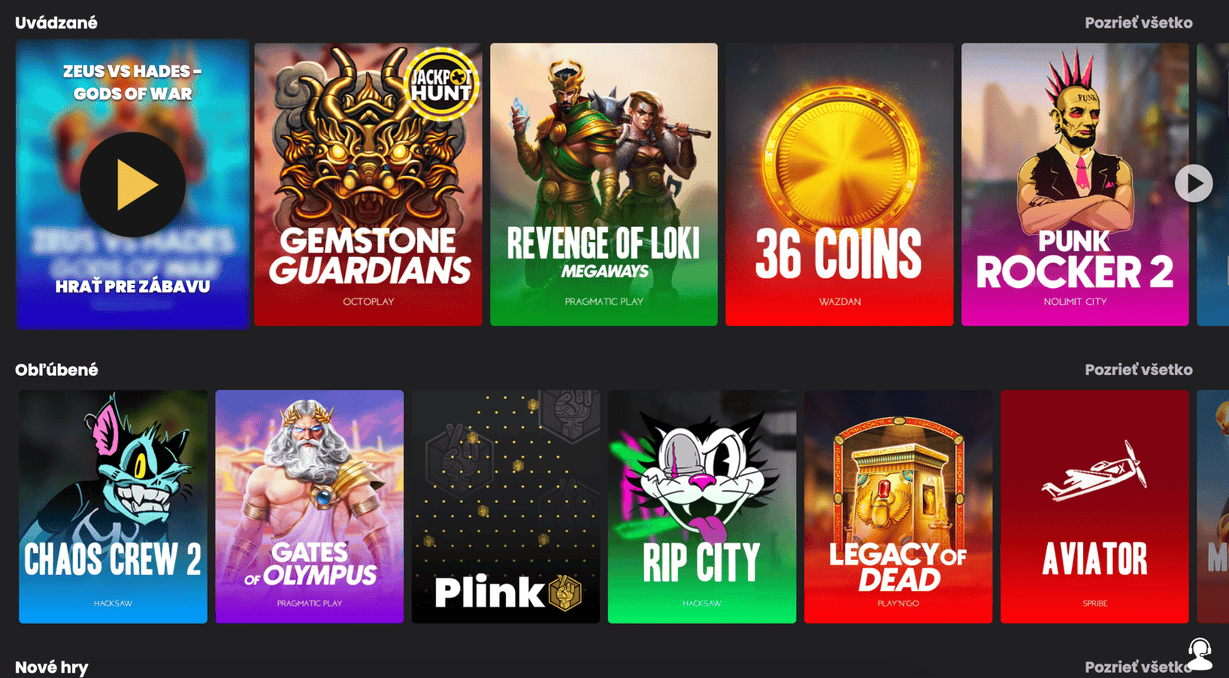Click Pozrieť všetko for Obľúbené section

coord(1139,370)
